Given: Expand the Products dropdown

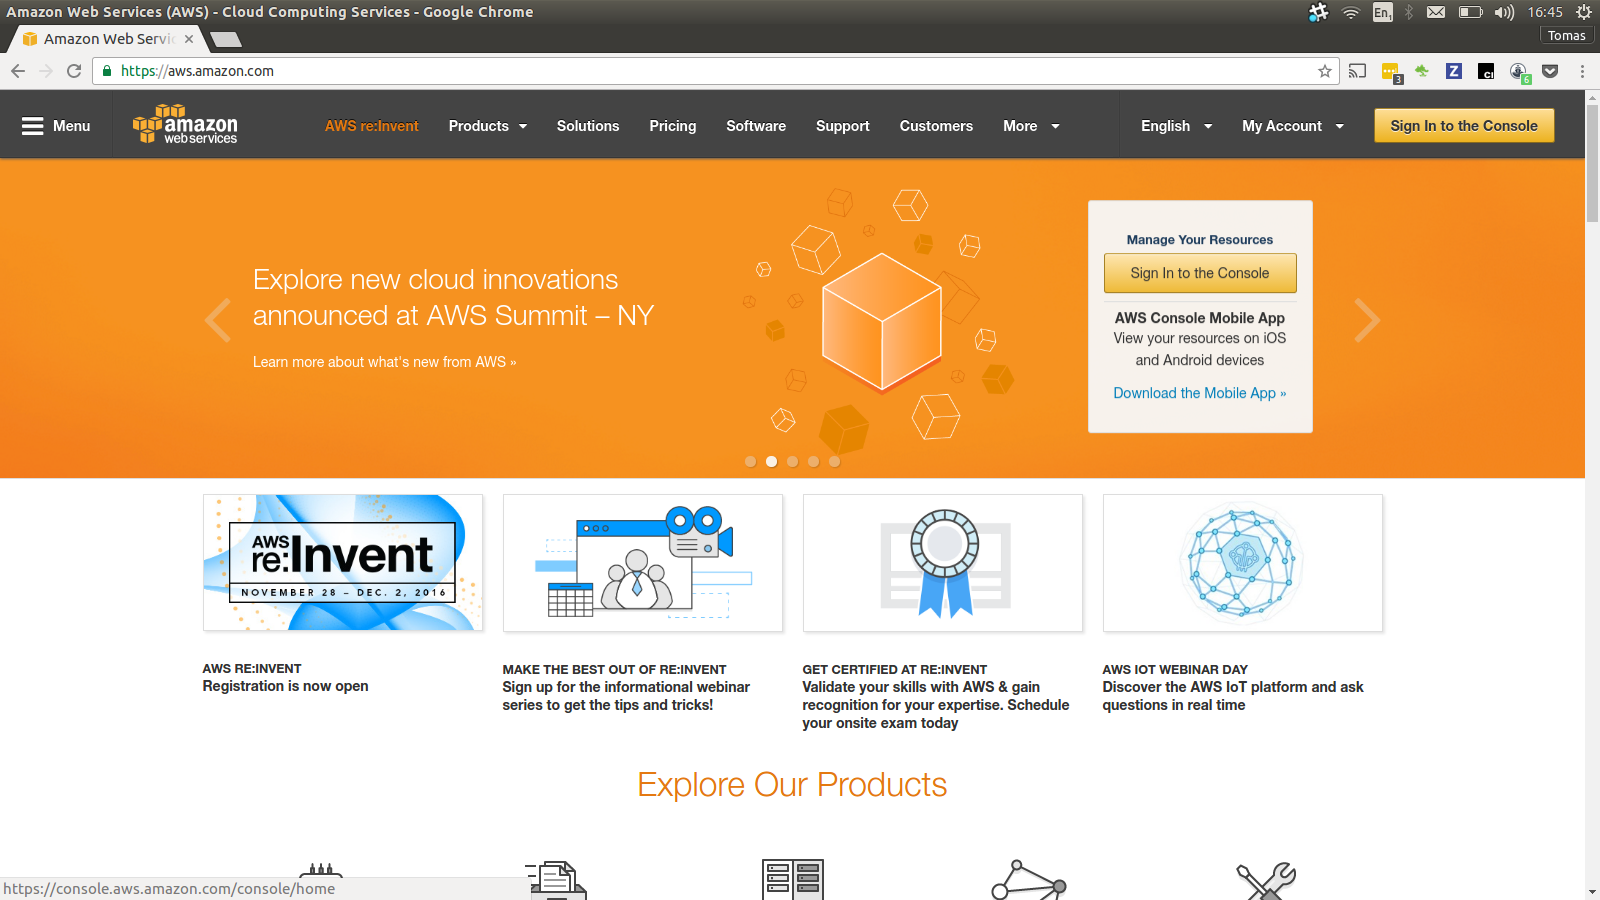Looking at the screenshot, I should (x=487, y=126).
